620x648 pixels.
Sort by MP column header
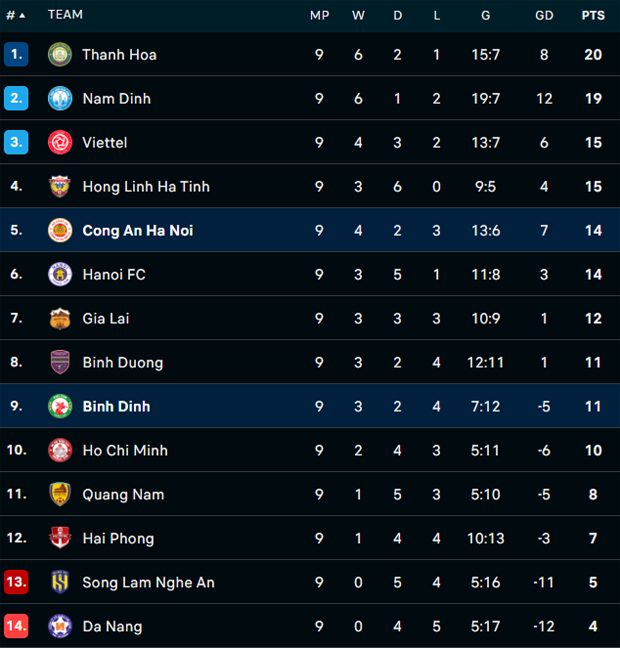pyautogui.click(x=319, y=16)
